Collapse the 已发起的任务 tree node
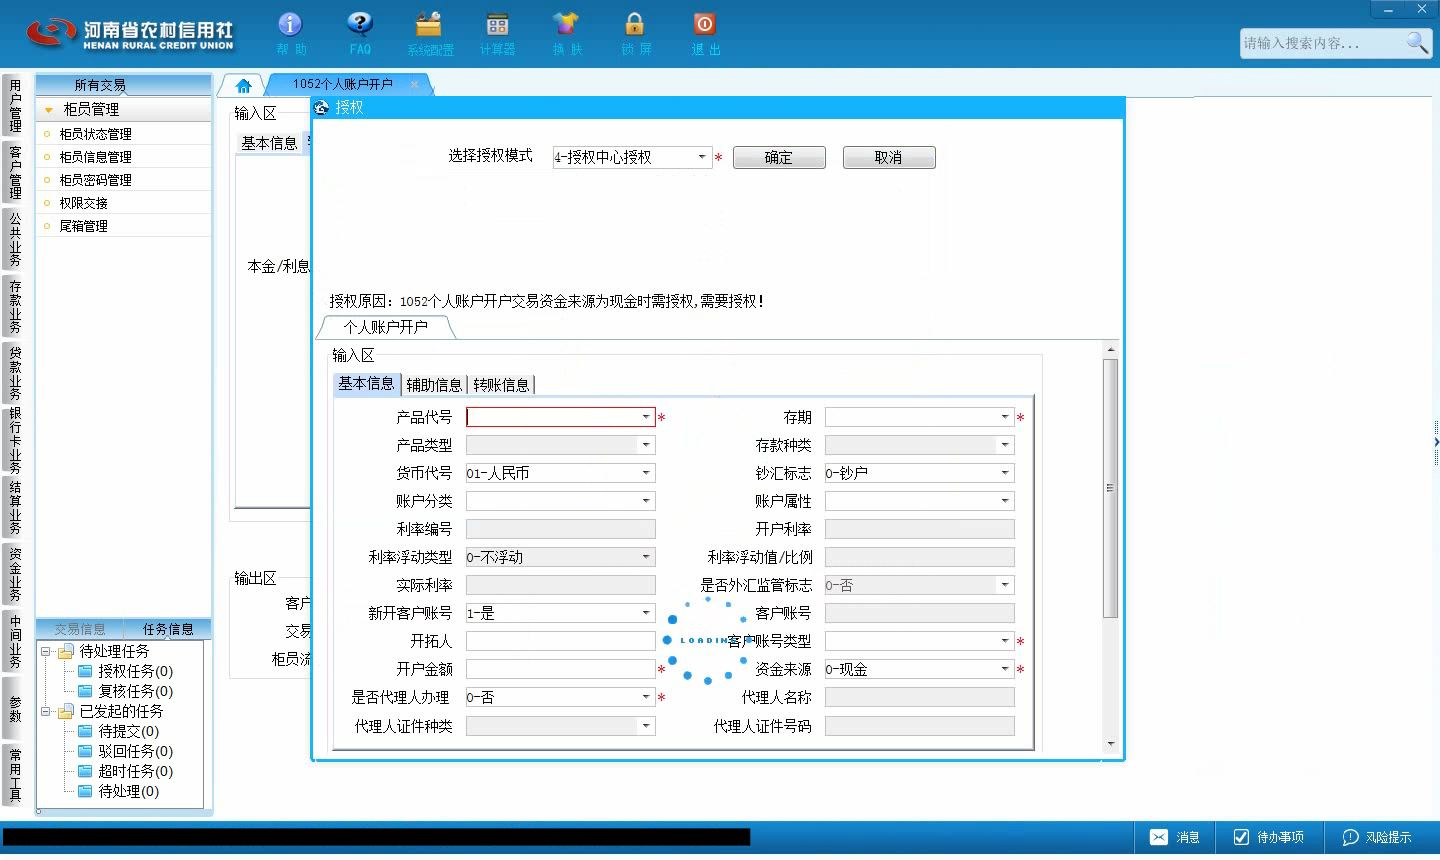 coord(46,711)
